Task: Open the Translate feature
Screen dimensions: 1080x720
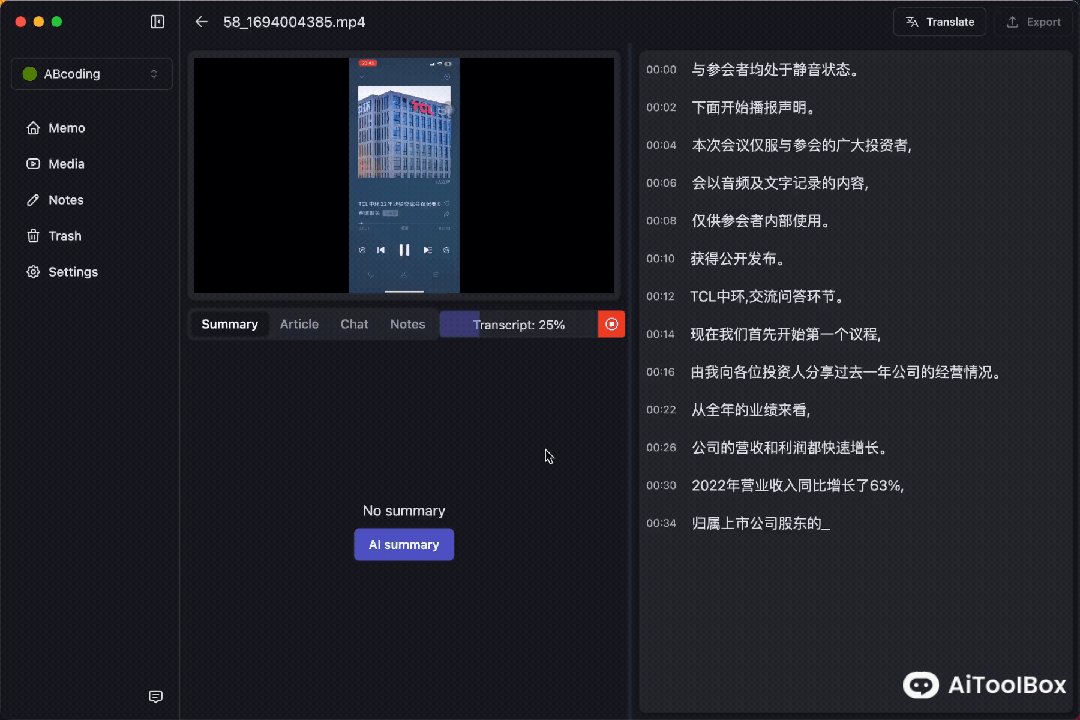Action: 939,21
